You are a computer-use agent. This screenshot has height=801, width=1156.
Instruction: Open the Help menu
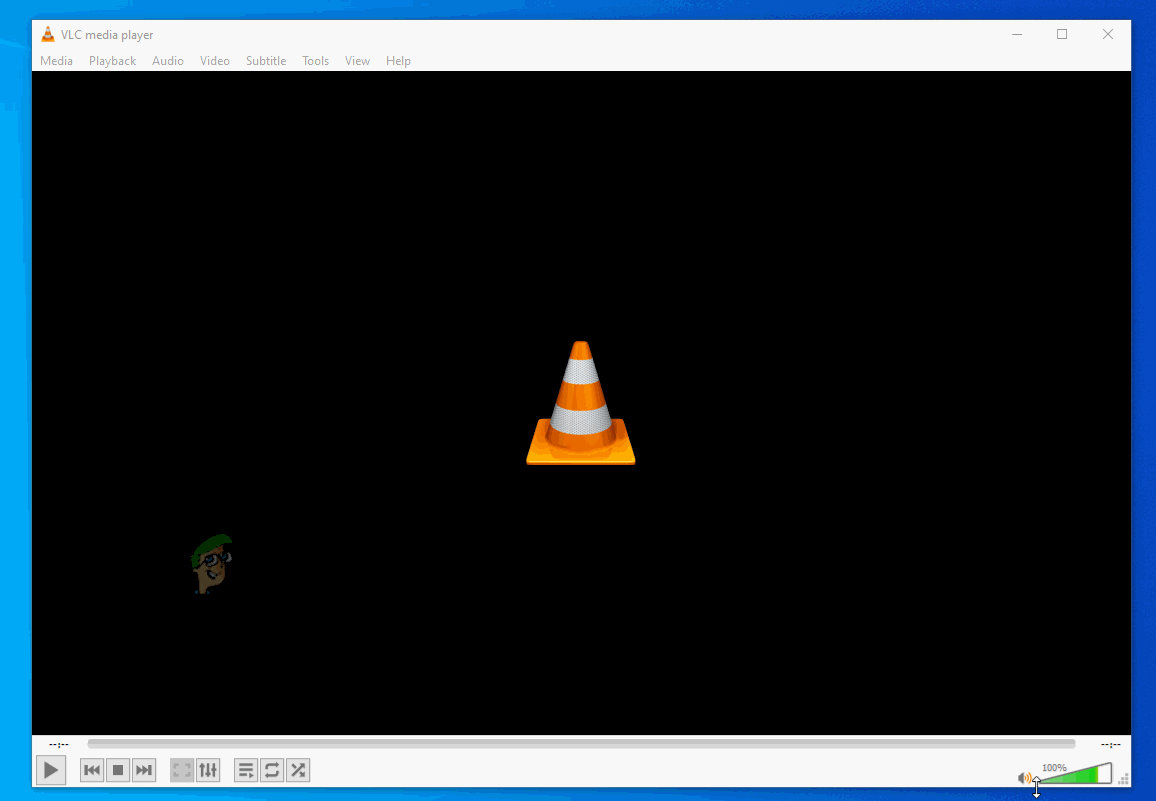398,60
